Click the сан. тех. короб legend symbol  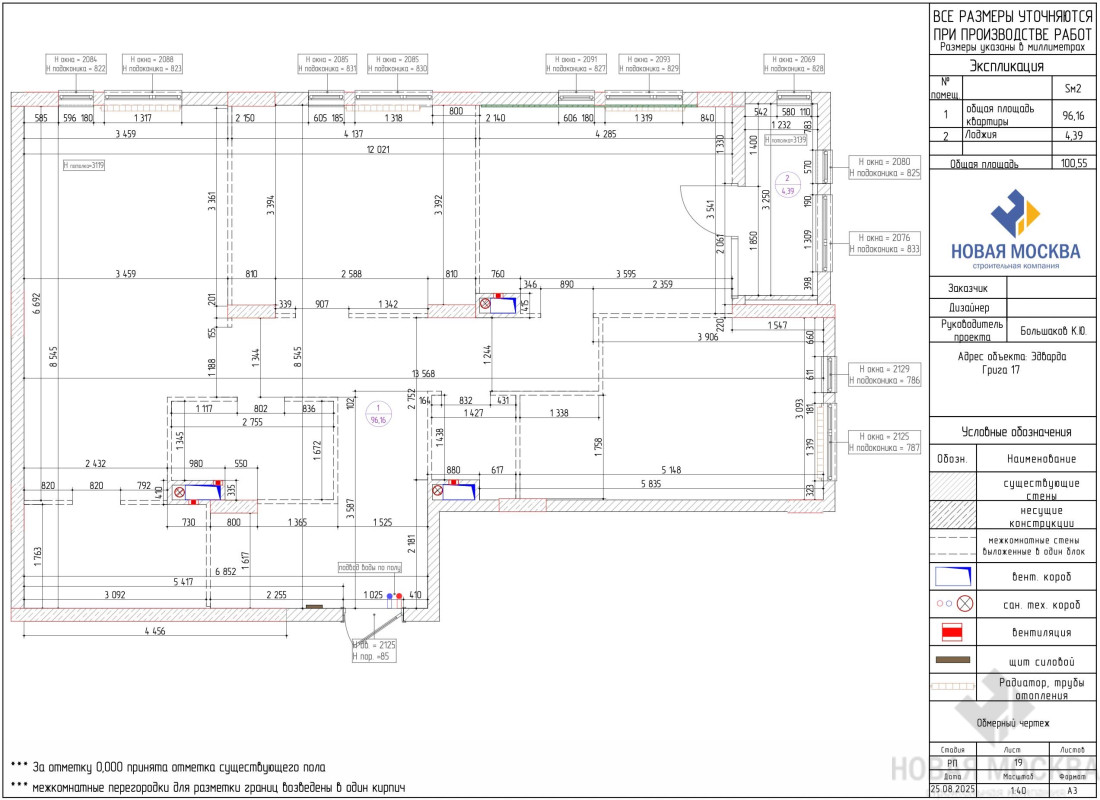[x=953, y=604]
